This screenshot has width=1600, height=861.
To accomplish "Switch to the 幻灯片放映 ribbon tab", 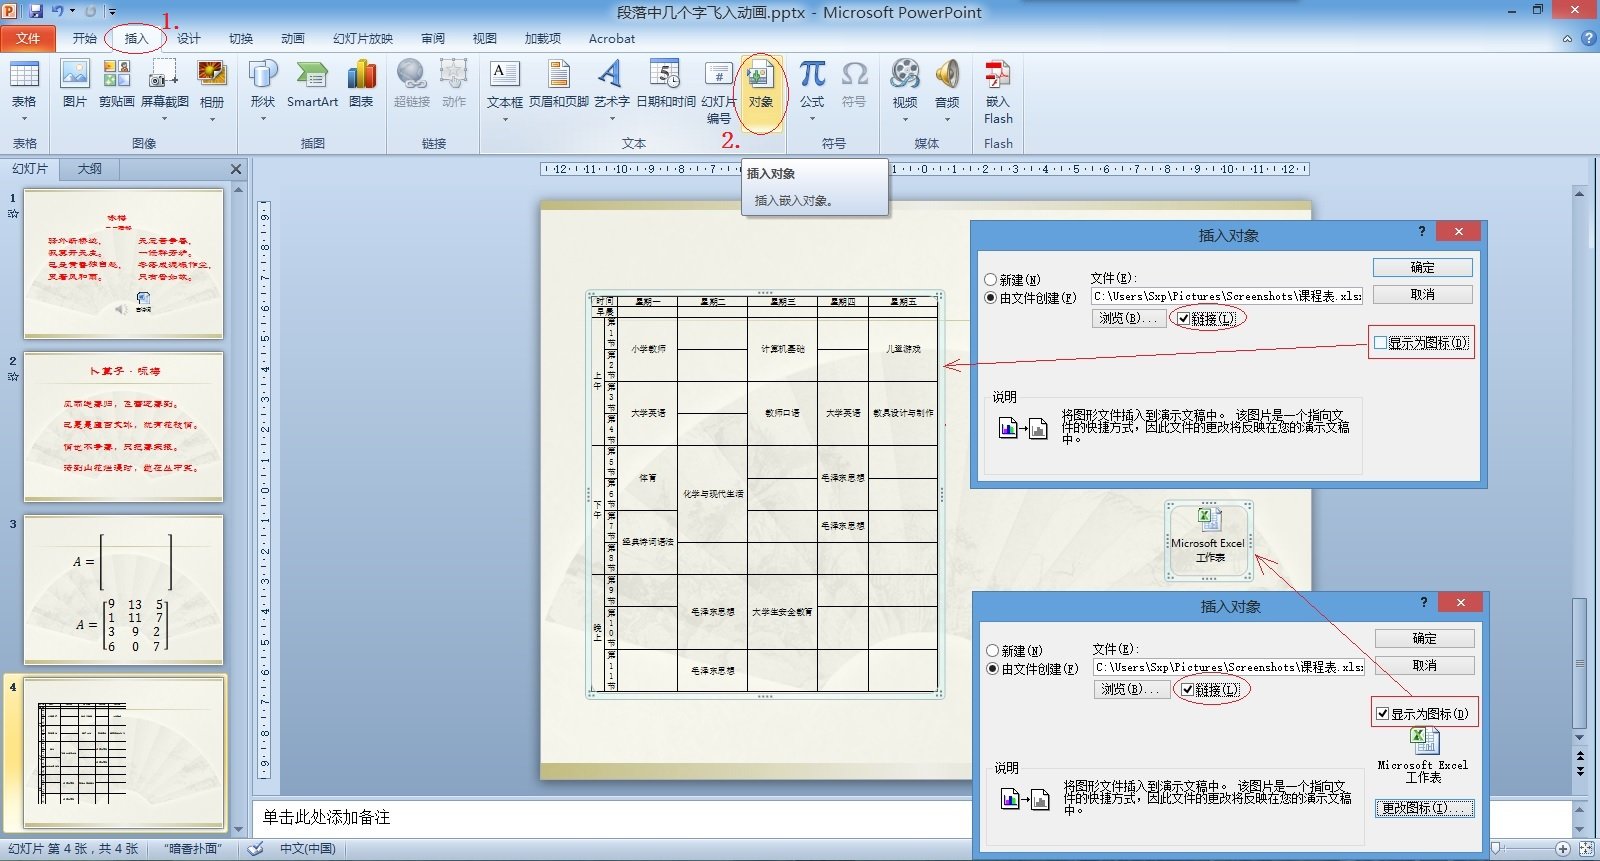I will (363, 38).
